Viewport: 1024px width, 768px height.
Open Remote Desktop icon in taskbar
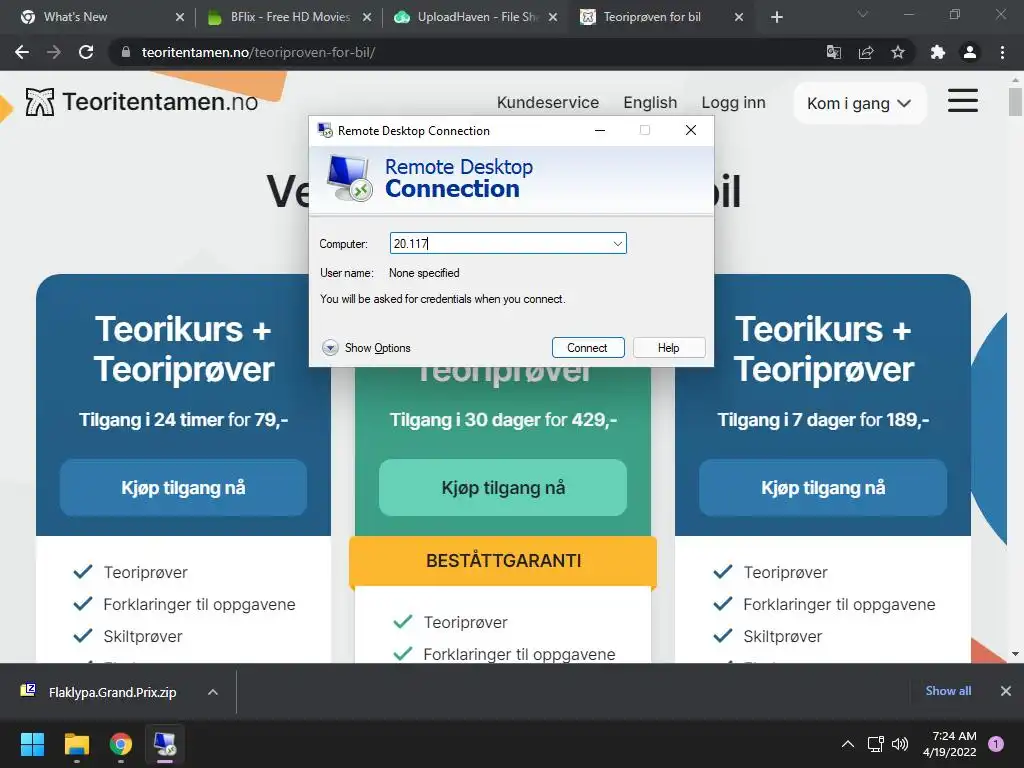(x=165, y=744)
